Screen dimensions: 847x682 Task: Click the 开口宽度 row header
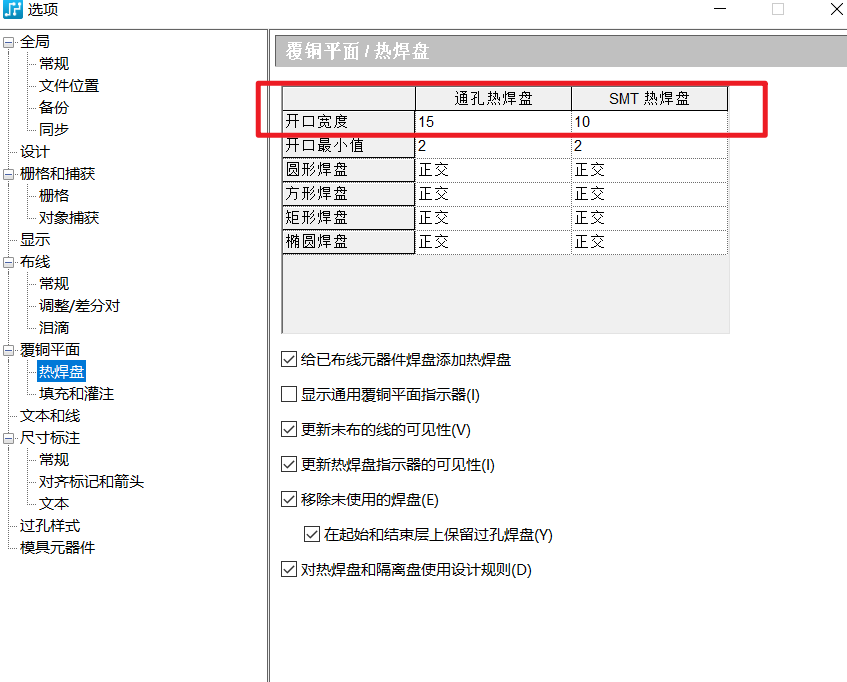pos(348,122)
